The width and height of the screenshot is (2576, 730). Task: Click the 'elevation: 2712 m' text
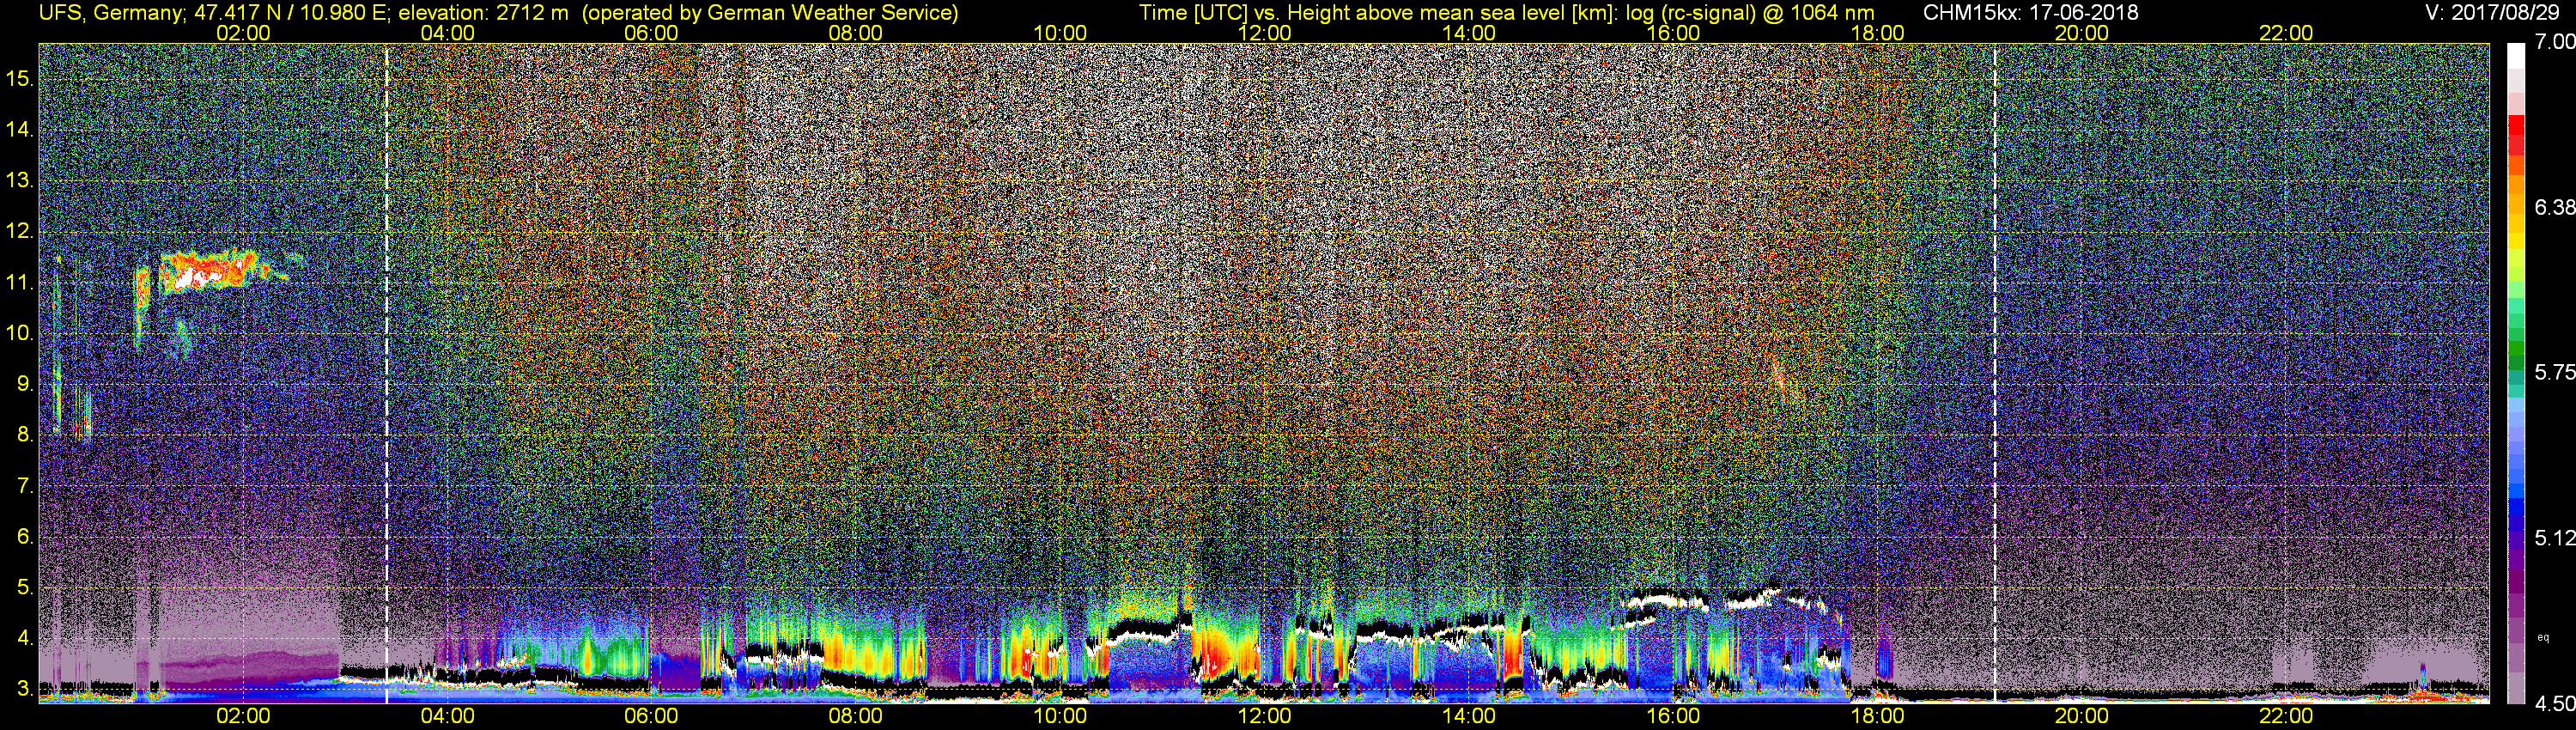(483, 13)
